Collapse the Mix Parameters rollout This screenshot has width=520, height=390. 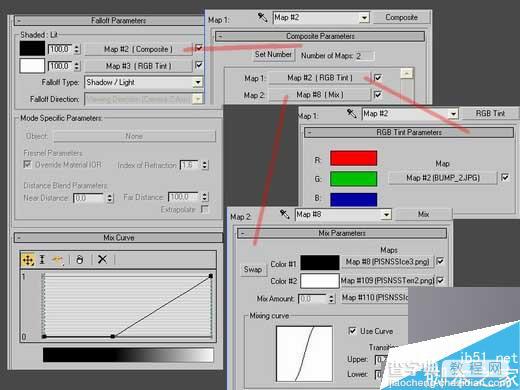pos(242,233)
